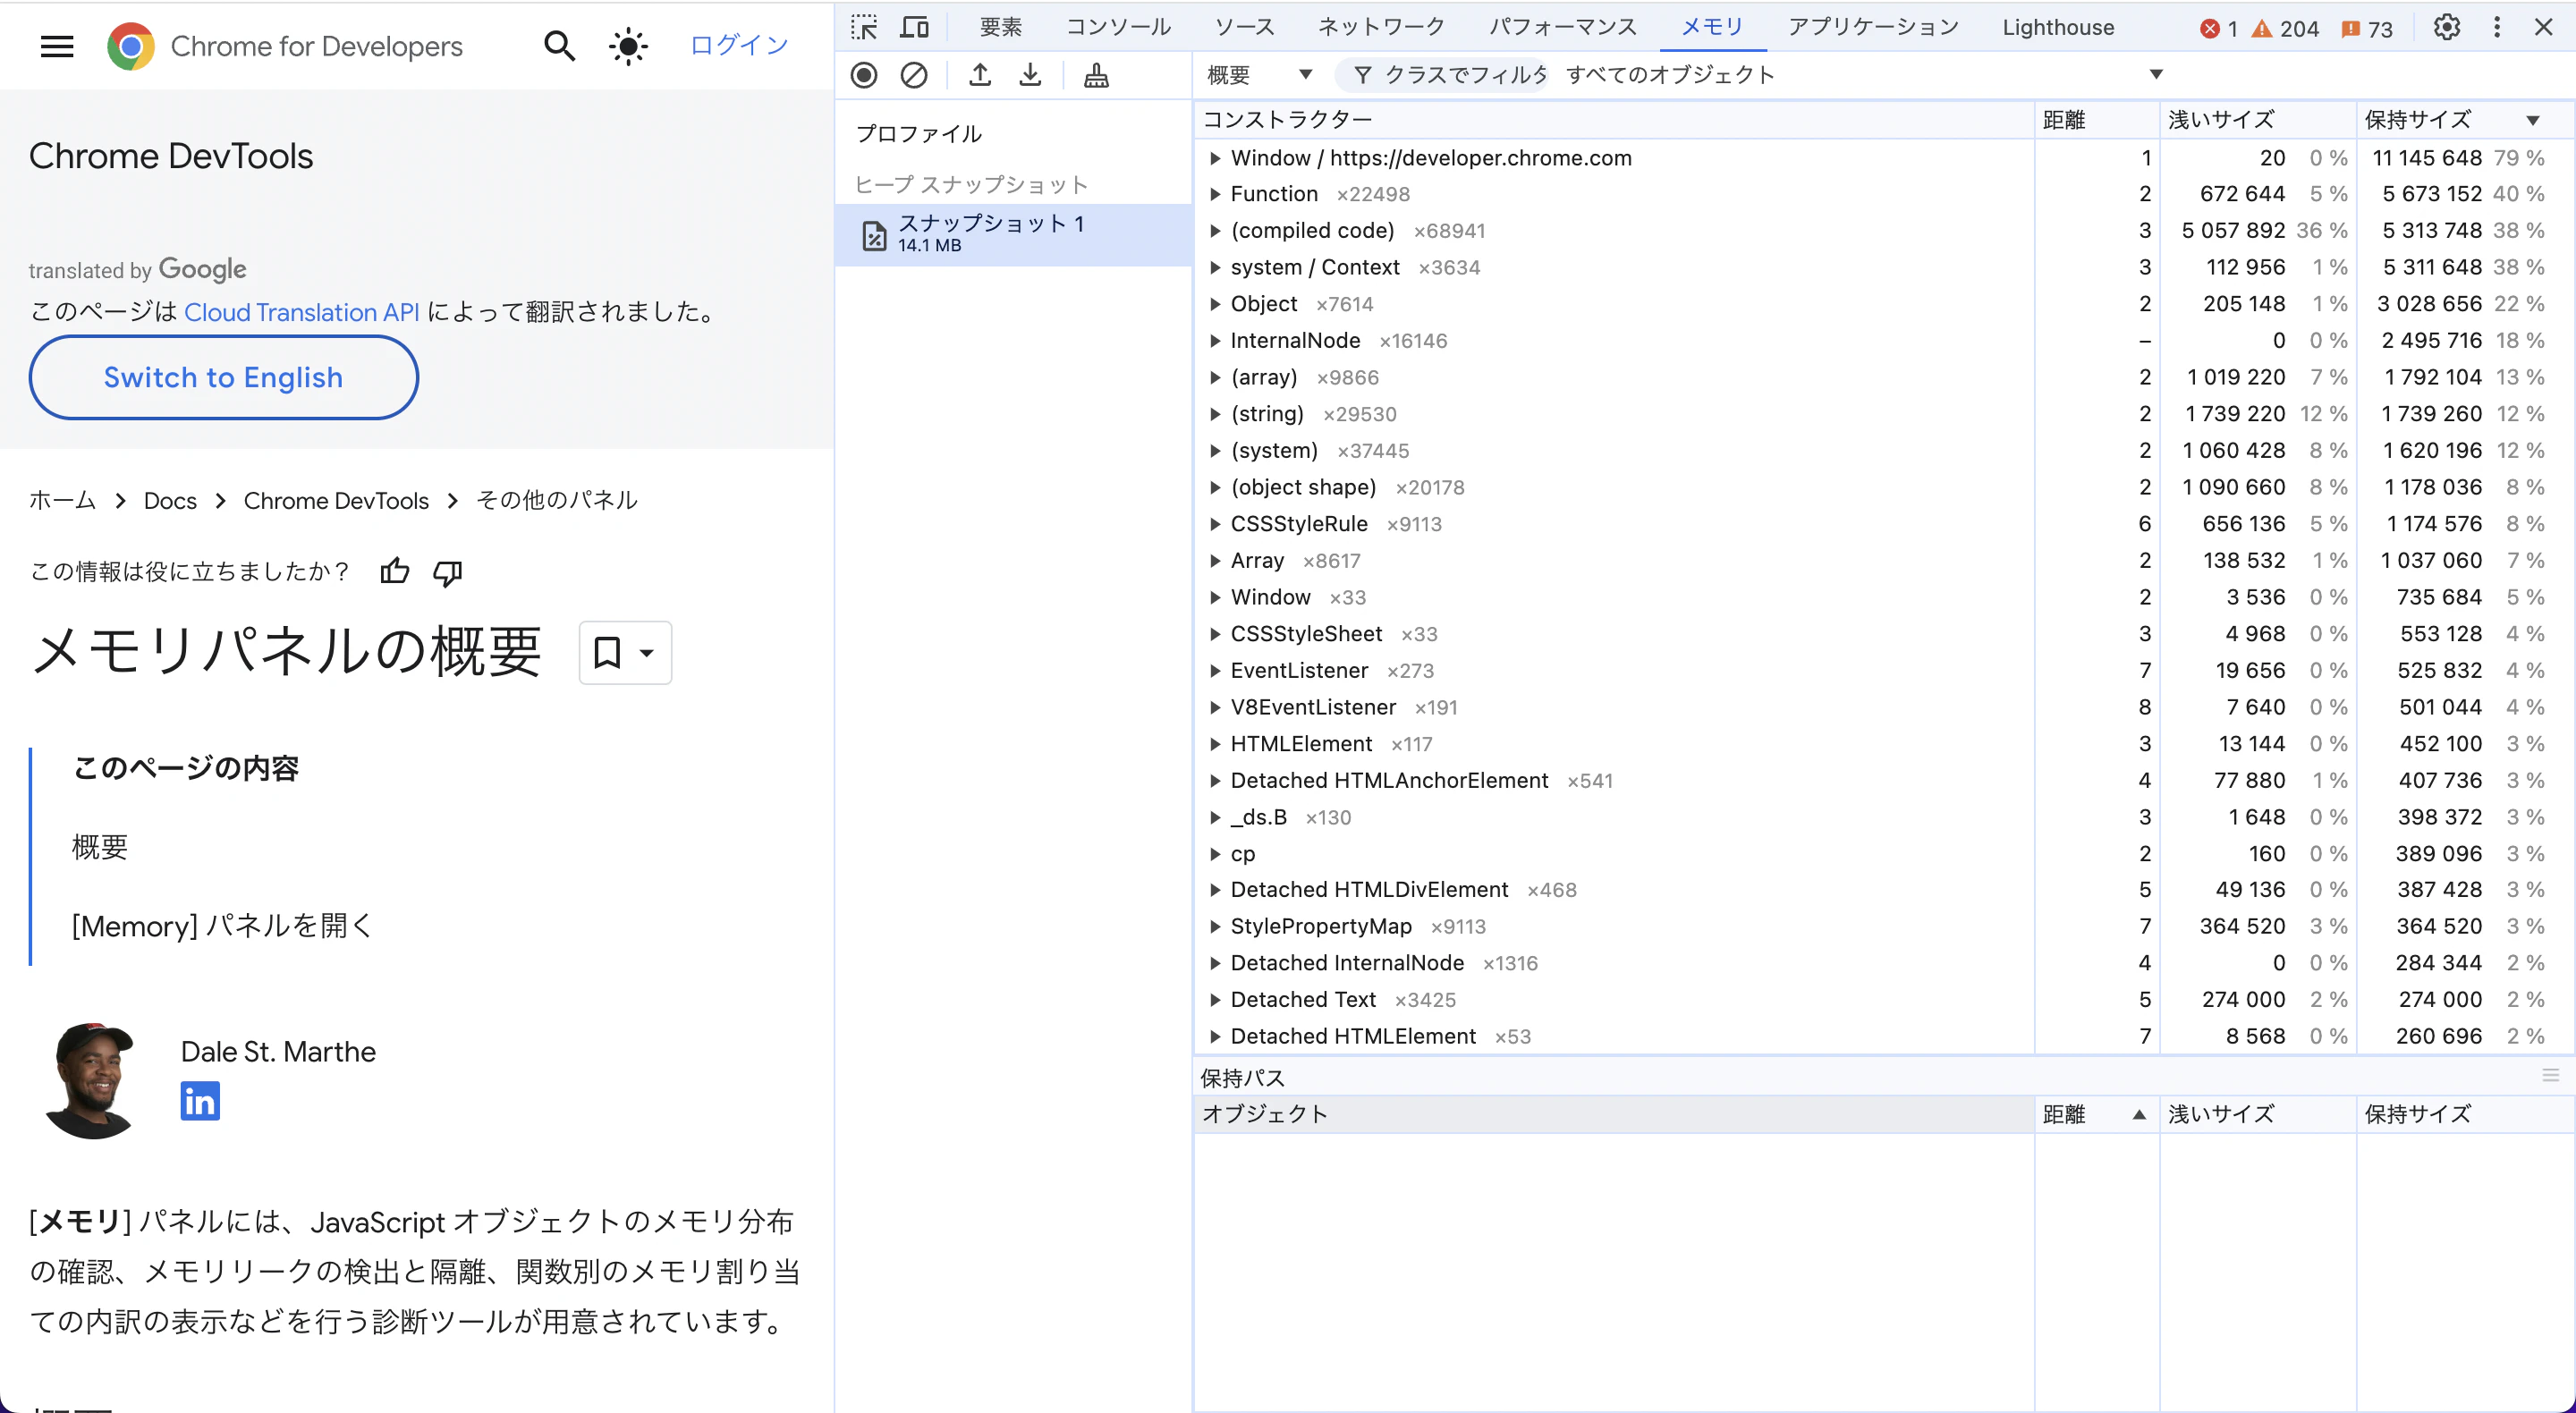Switch to the パフォーマンス tab

pos(1563,27)
